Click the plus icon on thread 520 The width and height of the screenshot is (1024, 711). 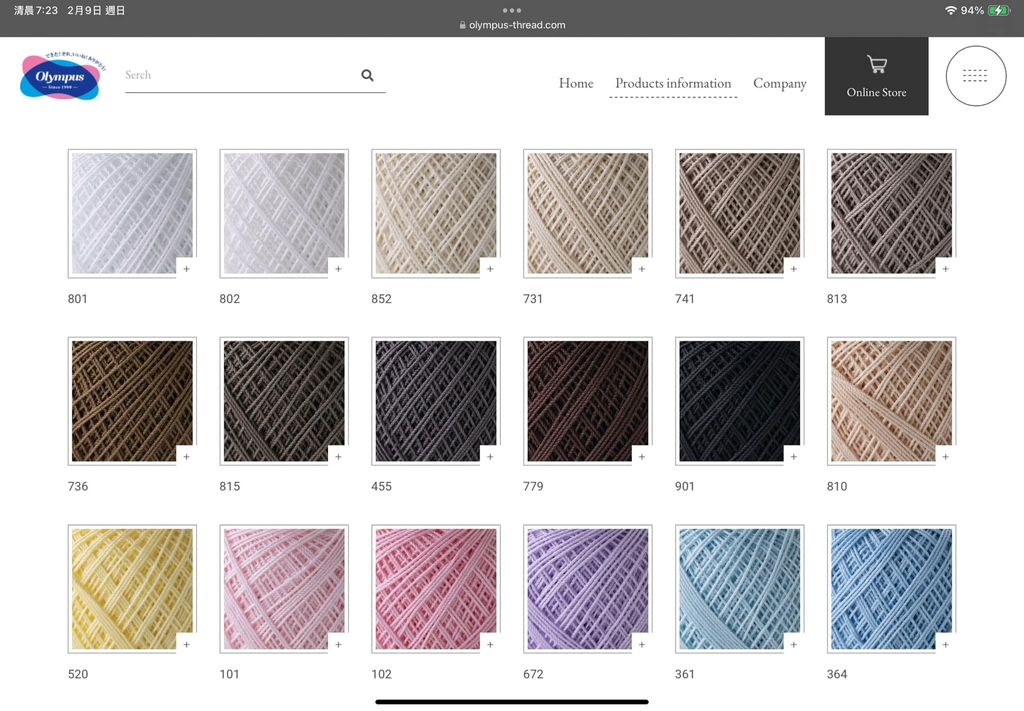[186, 645]
